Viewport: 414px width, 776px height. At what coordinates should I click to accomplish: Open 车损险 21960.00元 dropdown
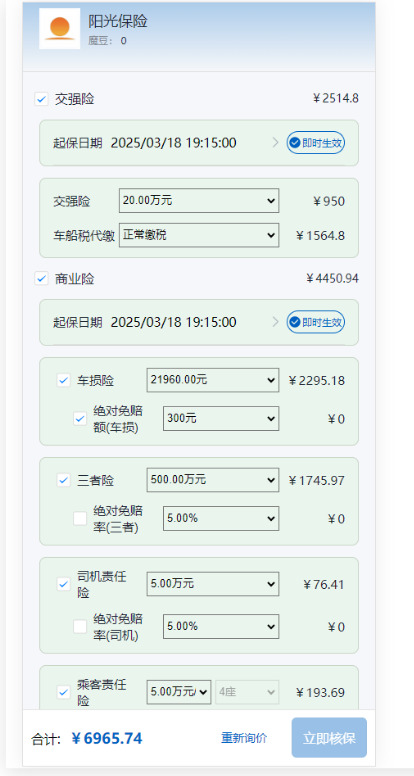pos(213,380)
